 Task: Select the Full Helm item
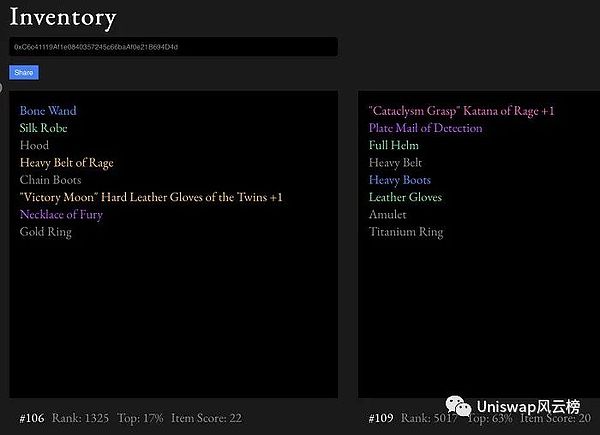pos(394,146)
